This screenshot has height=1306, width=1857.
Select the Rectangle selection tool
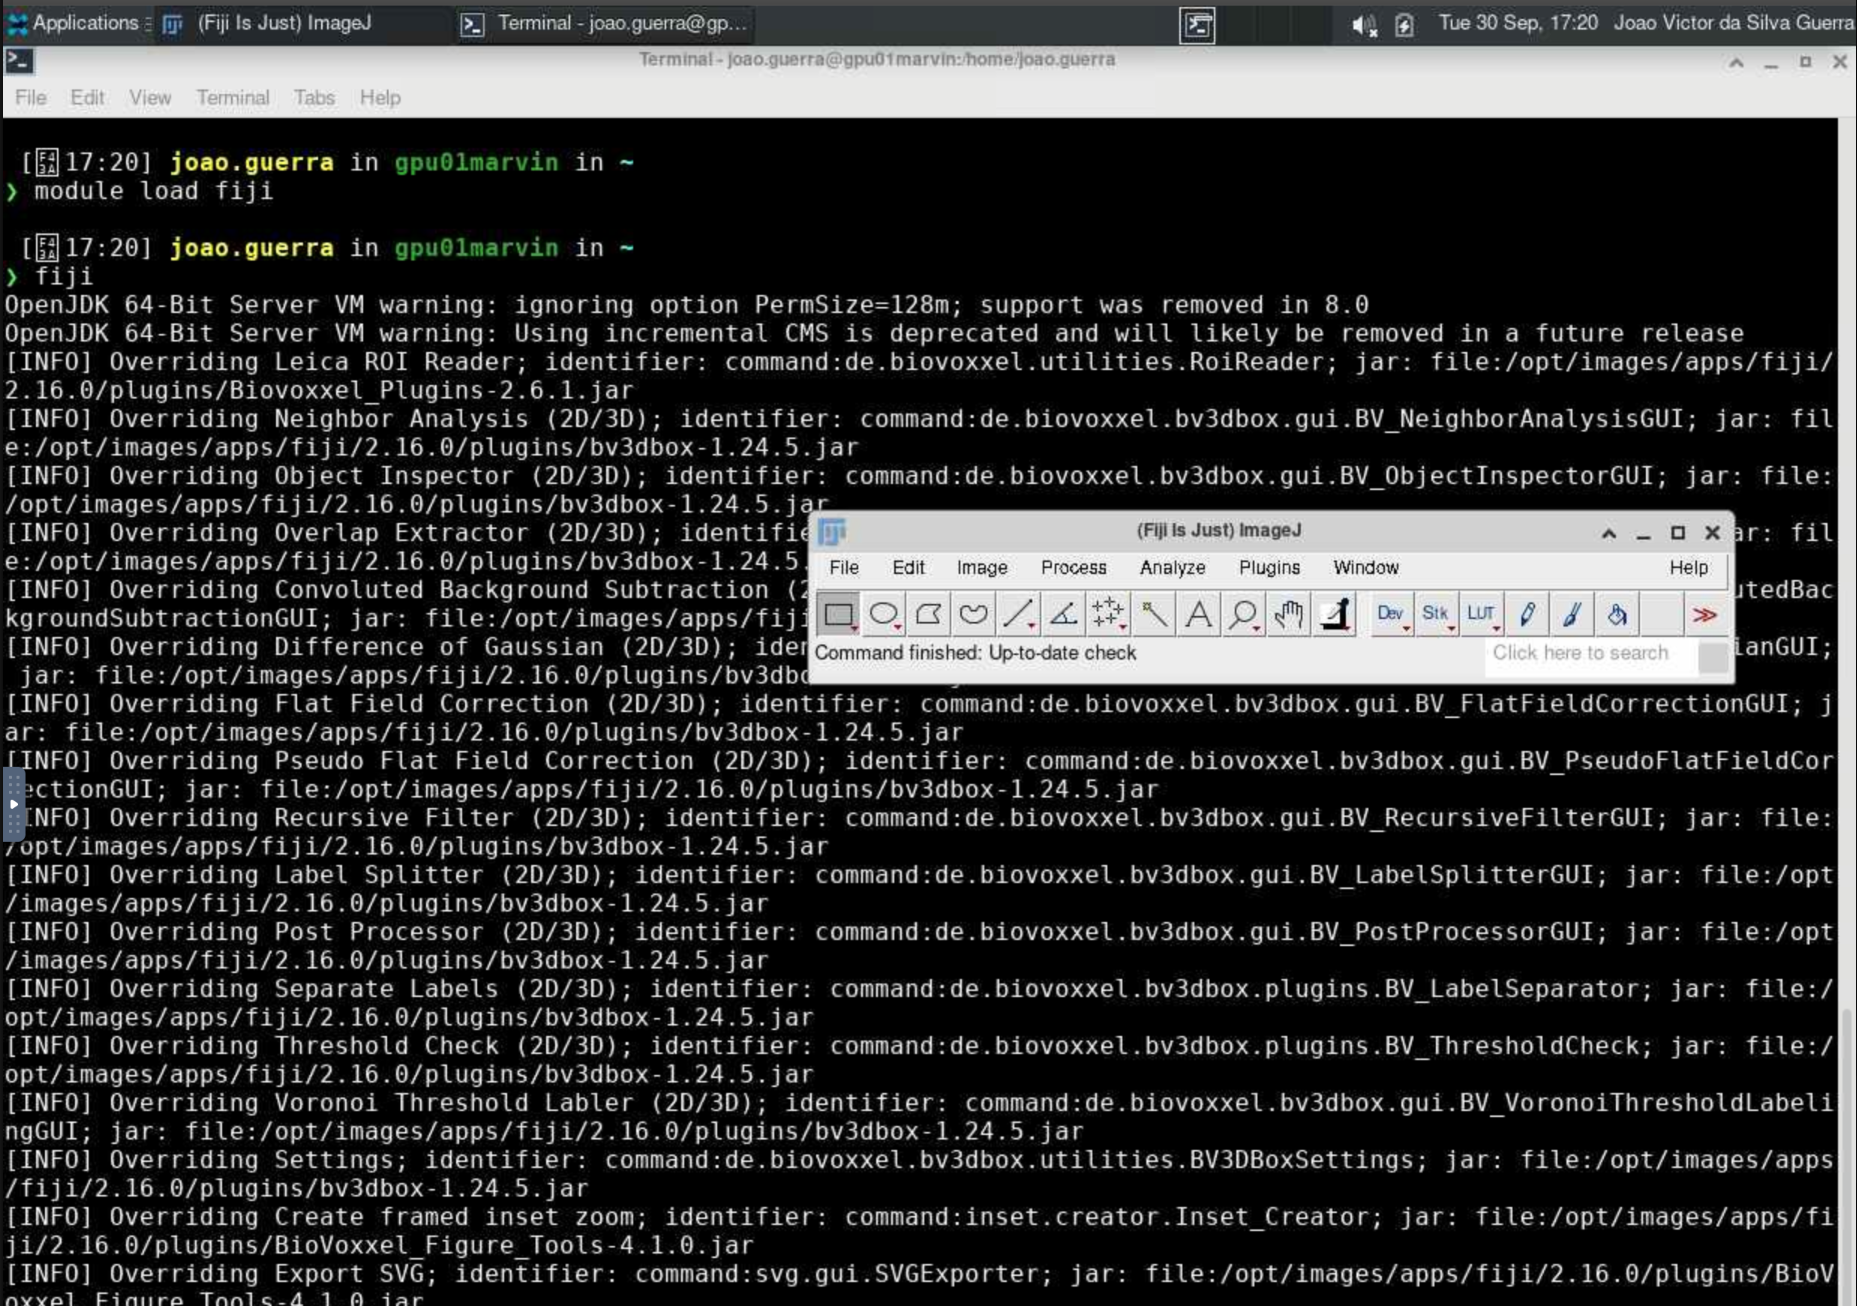coord(838,614)
